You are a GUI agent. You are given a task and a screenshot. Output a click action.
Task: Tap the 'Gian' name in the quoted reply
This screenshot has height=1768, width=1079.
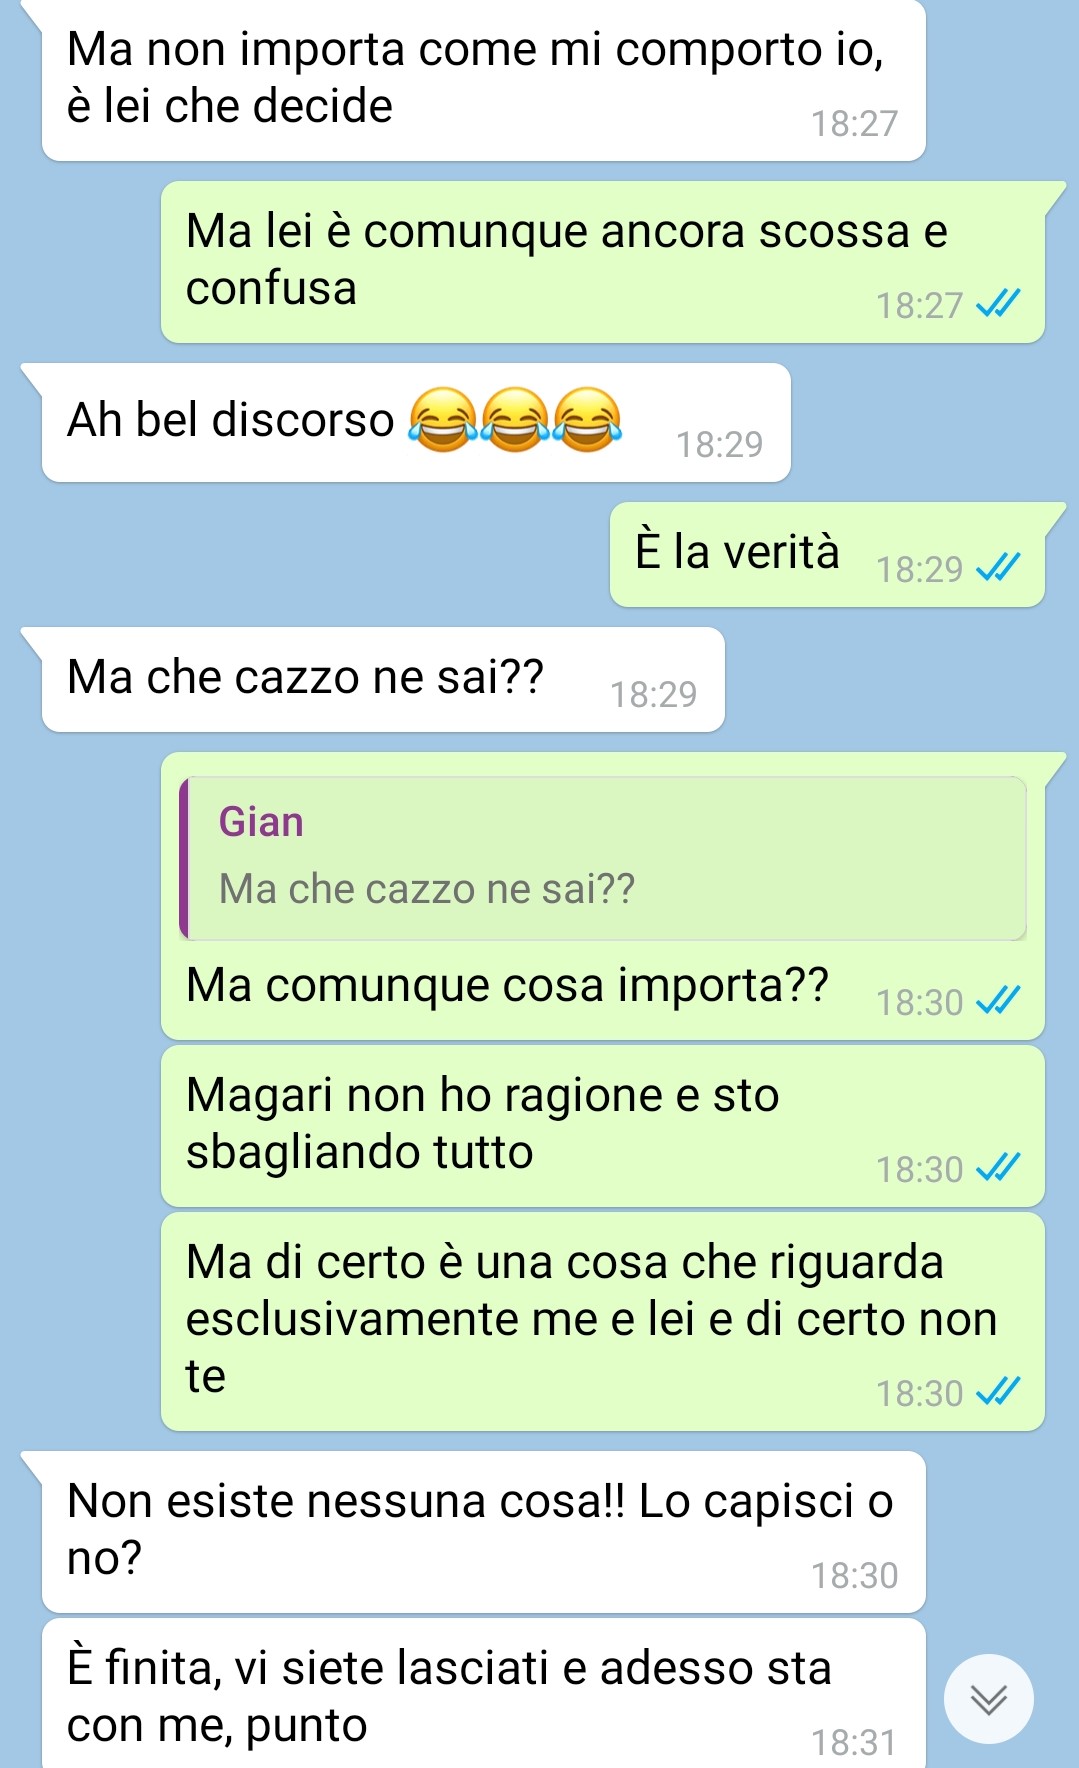click(261, 822)
